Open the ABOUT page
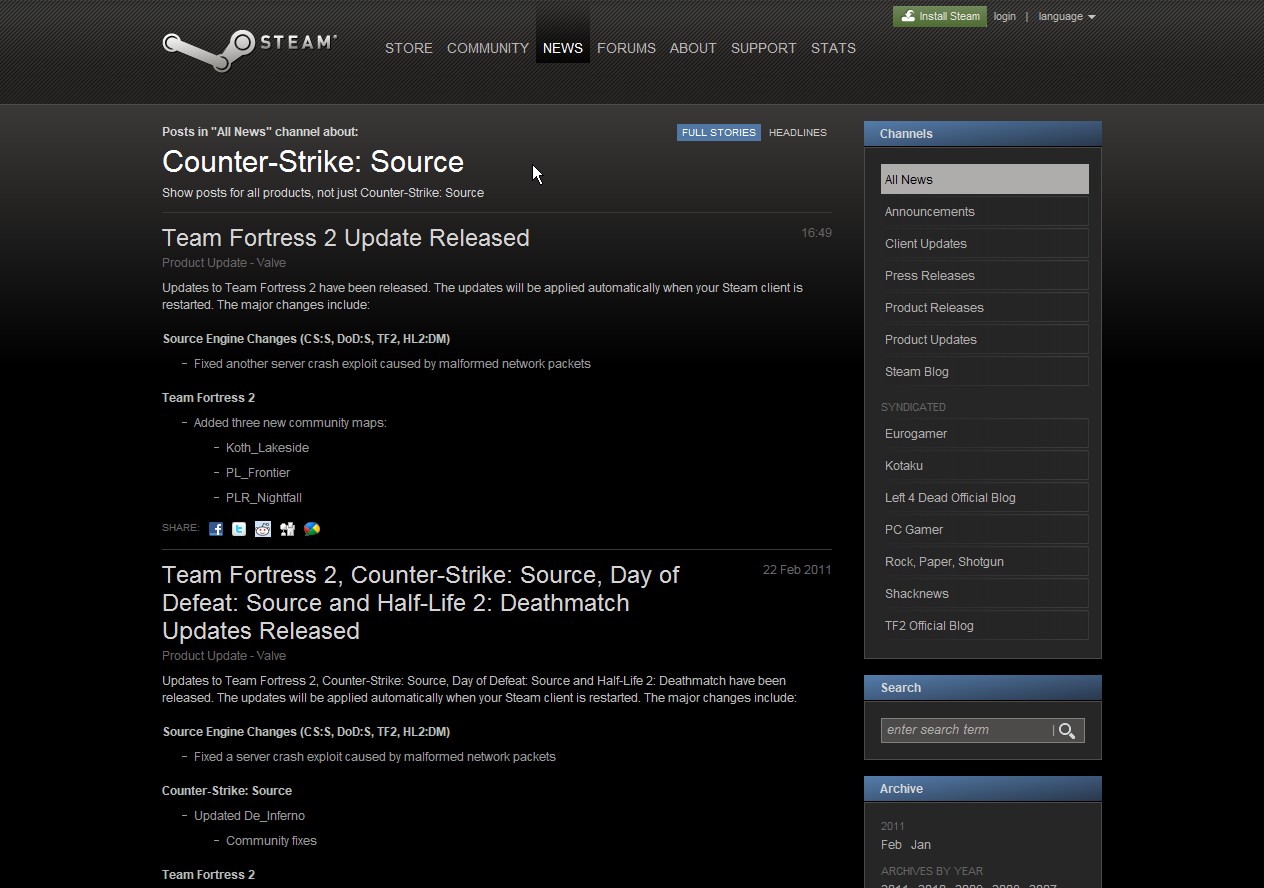Image resolution: width=1264 pixels, height=888 pixels. (x=693, y=48)
